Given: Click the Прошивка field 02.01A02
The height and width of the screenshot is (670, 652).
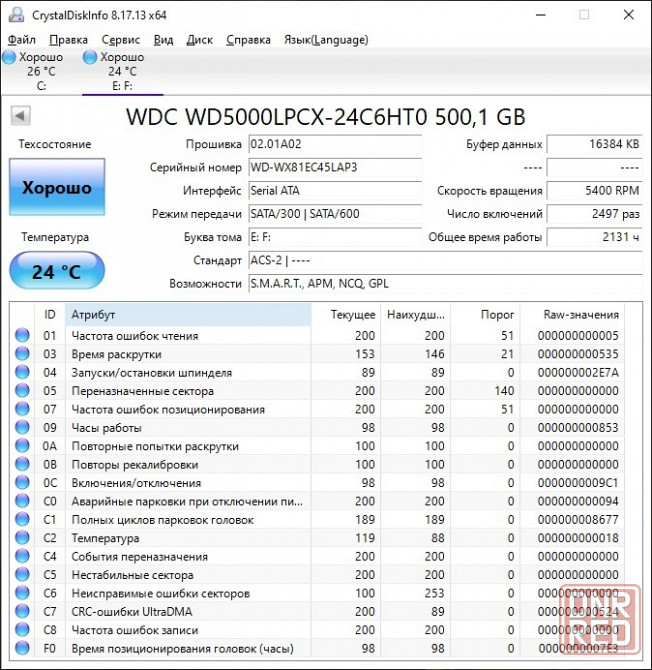Looking at the screenshot, I should tap(335, 144).
